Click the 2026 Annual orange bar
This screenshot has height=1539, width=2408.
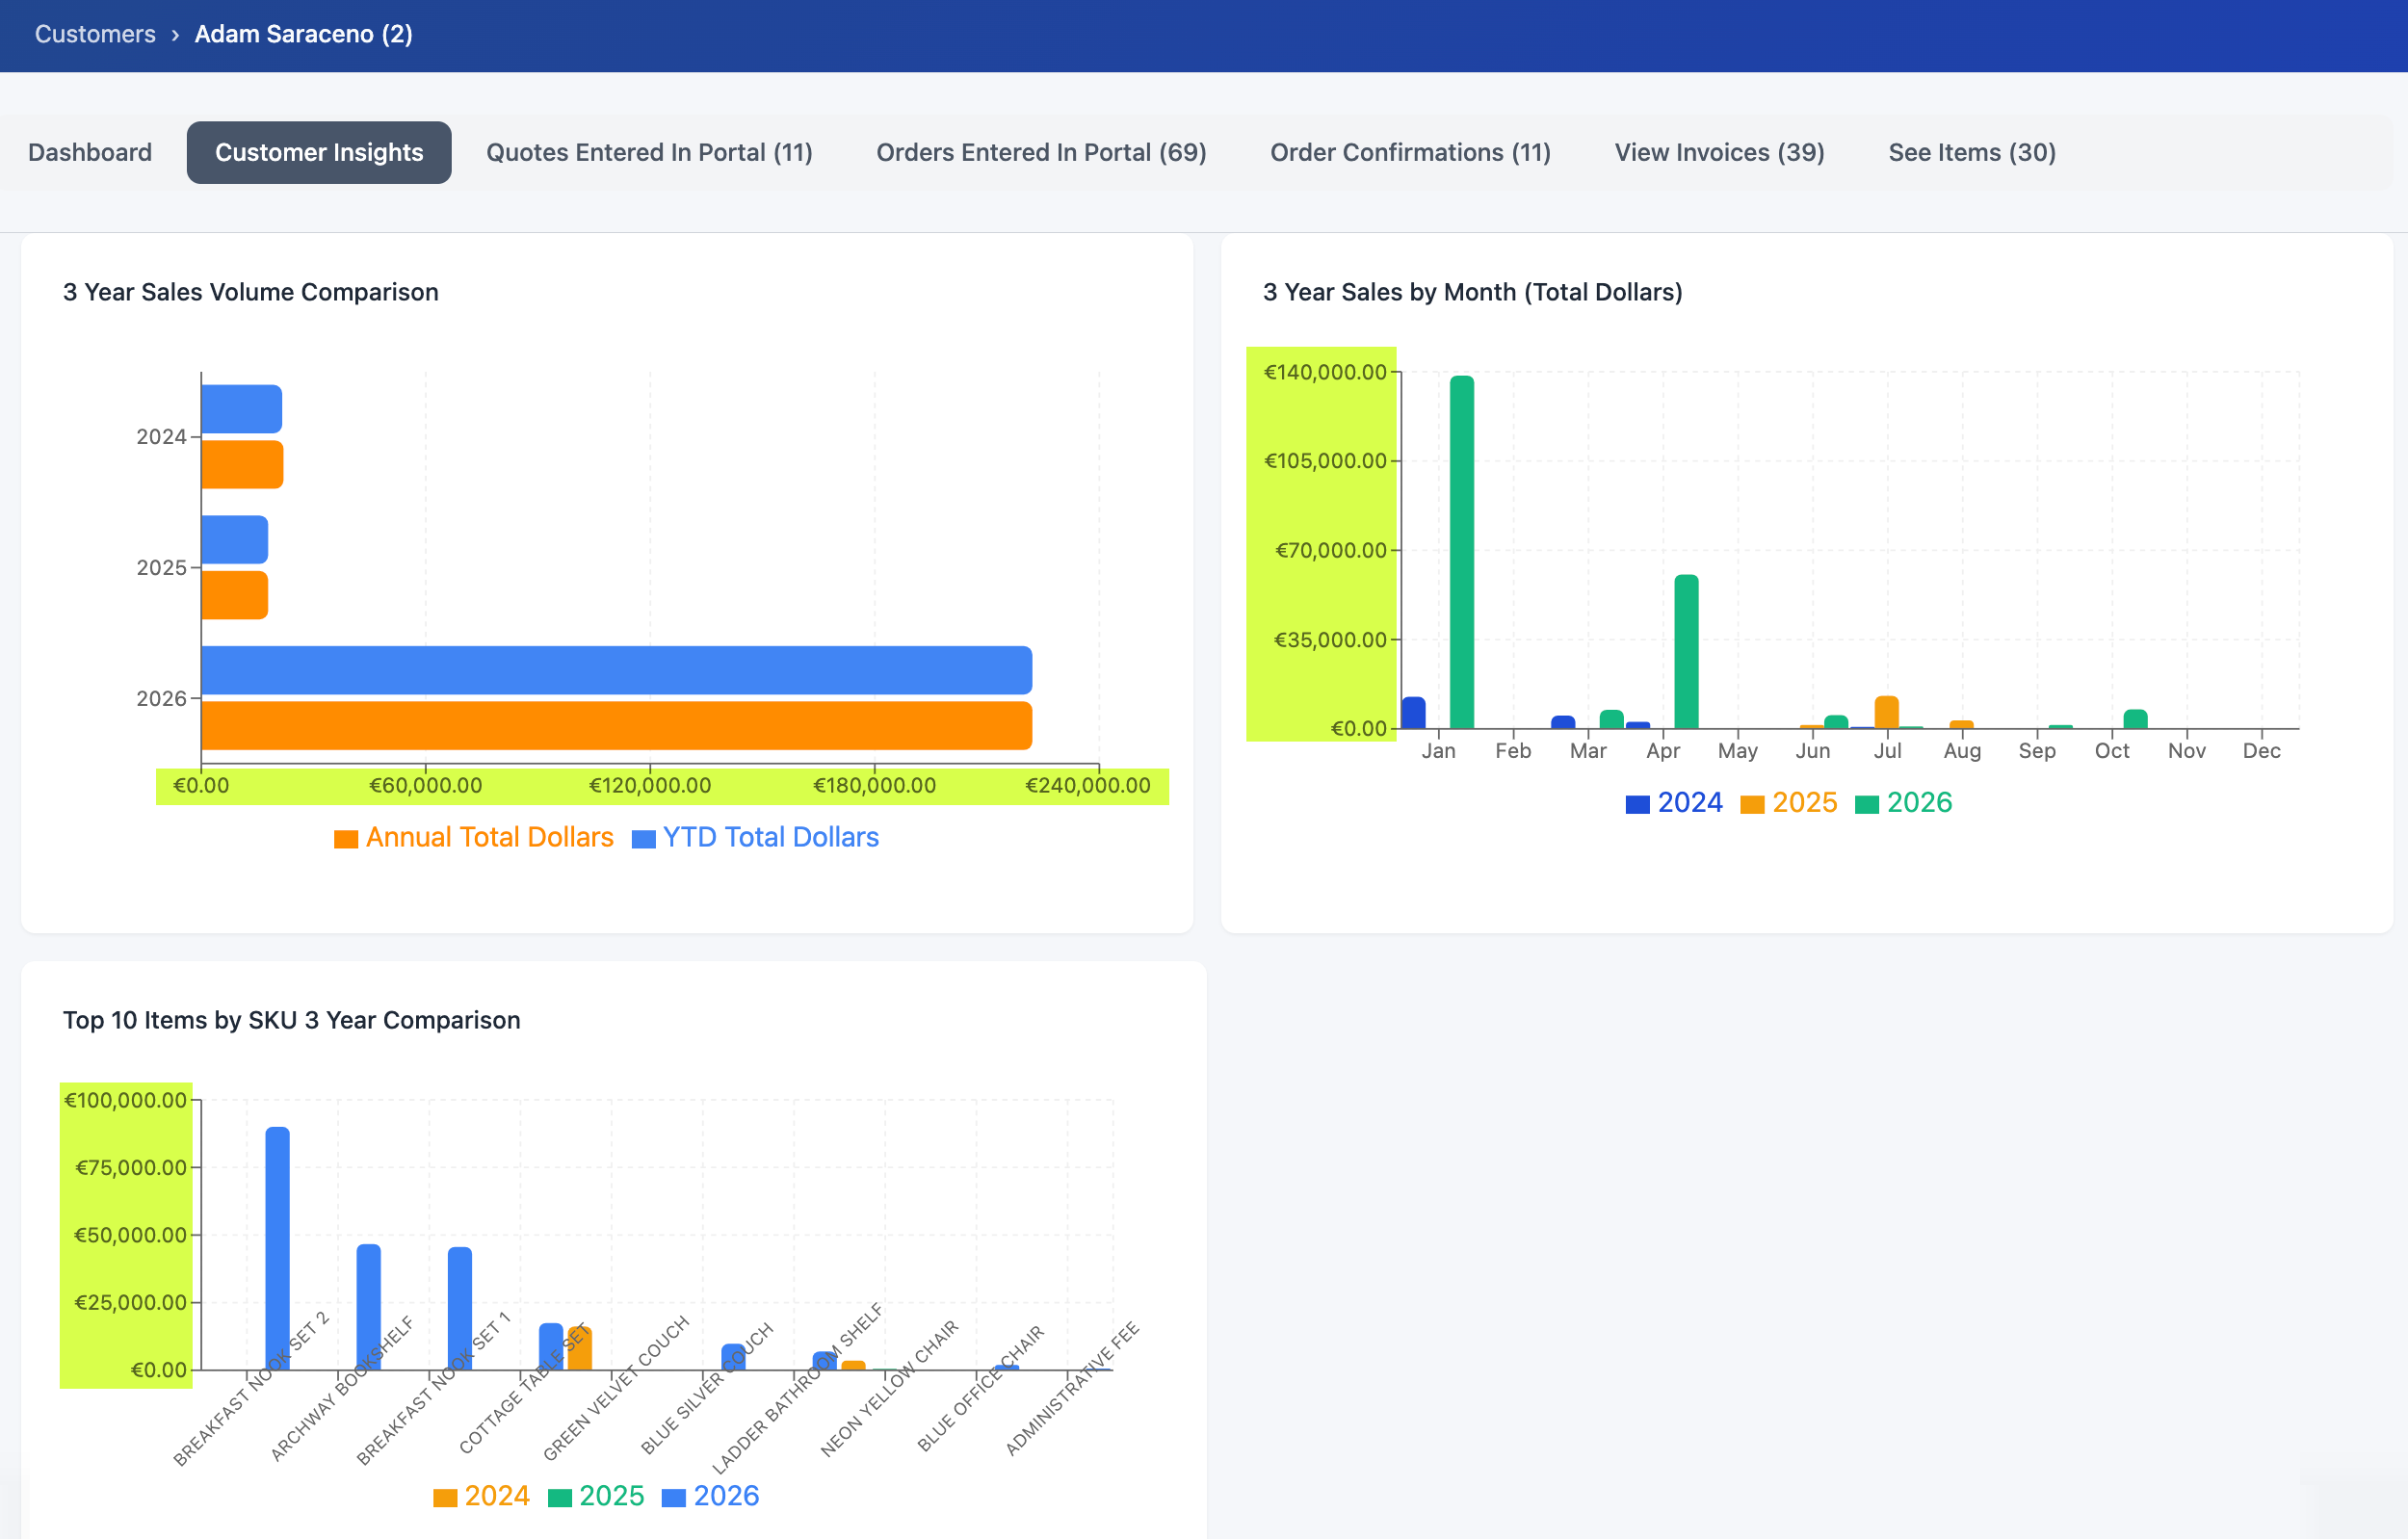(616, 725)
